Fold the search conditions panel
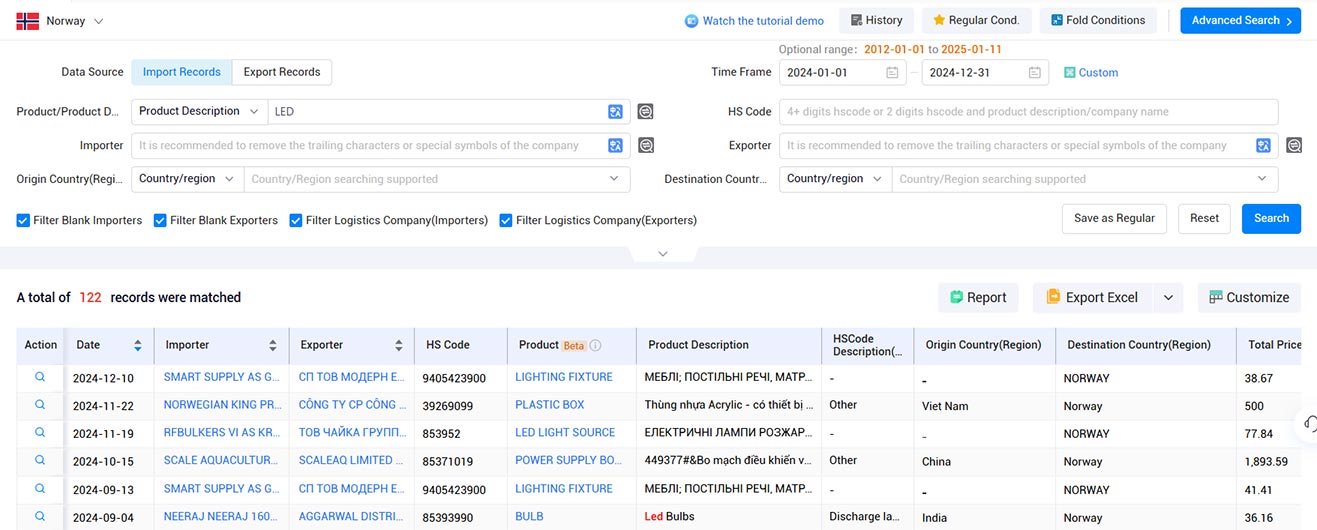This screenshot has height=530, width=1317. click(x=1098, y=20)
